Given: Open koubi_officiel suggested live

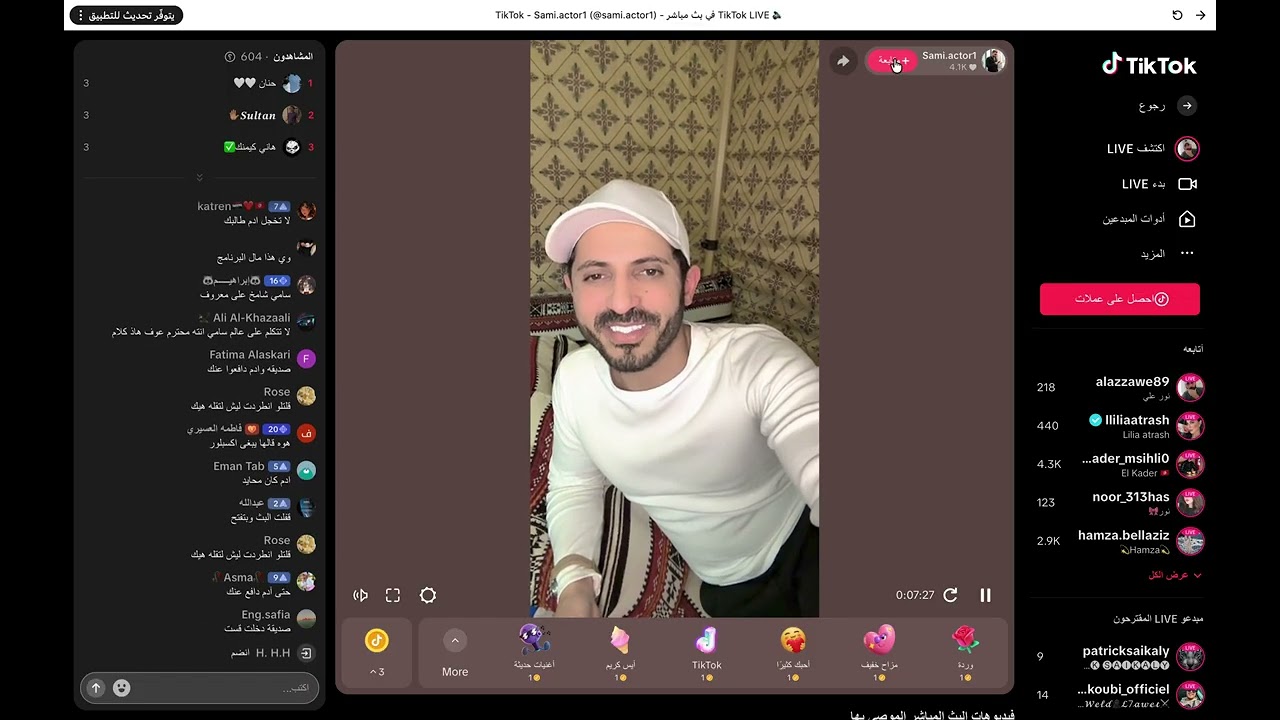Looking at the screenshot, I should point(1120,695).
